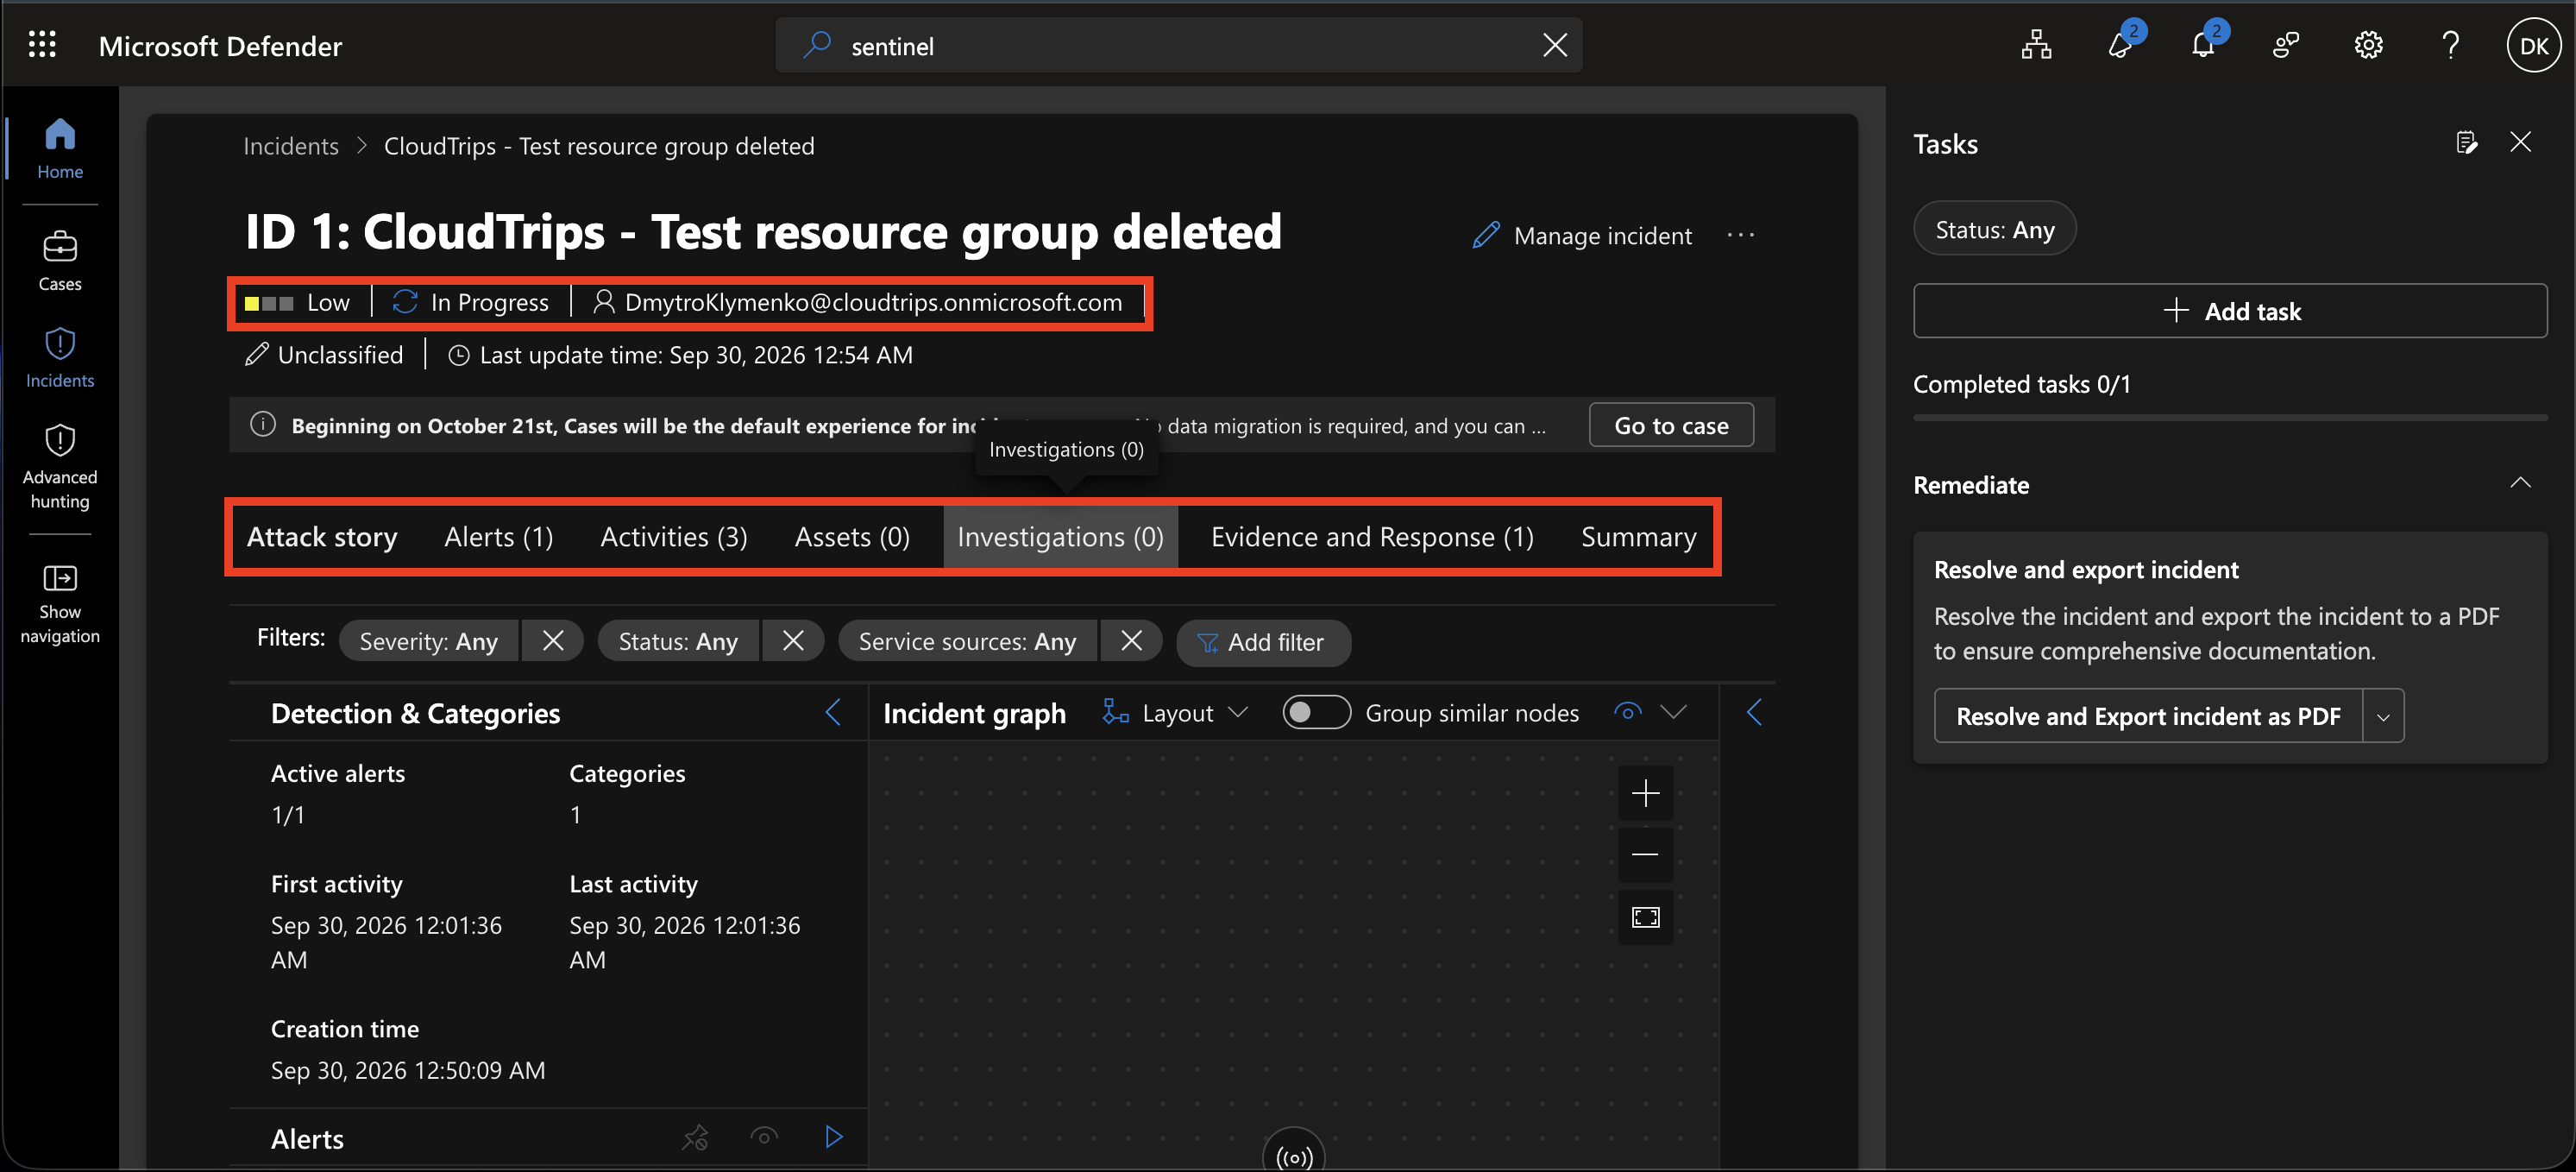Close the Tasks panel

coord(2520,143)
